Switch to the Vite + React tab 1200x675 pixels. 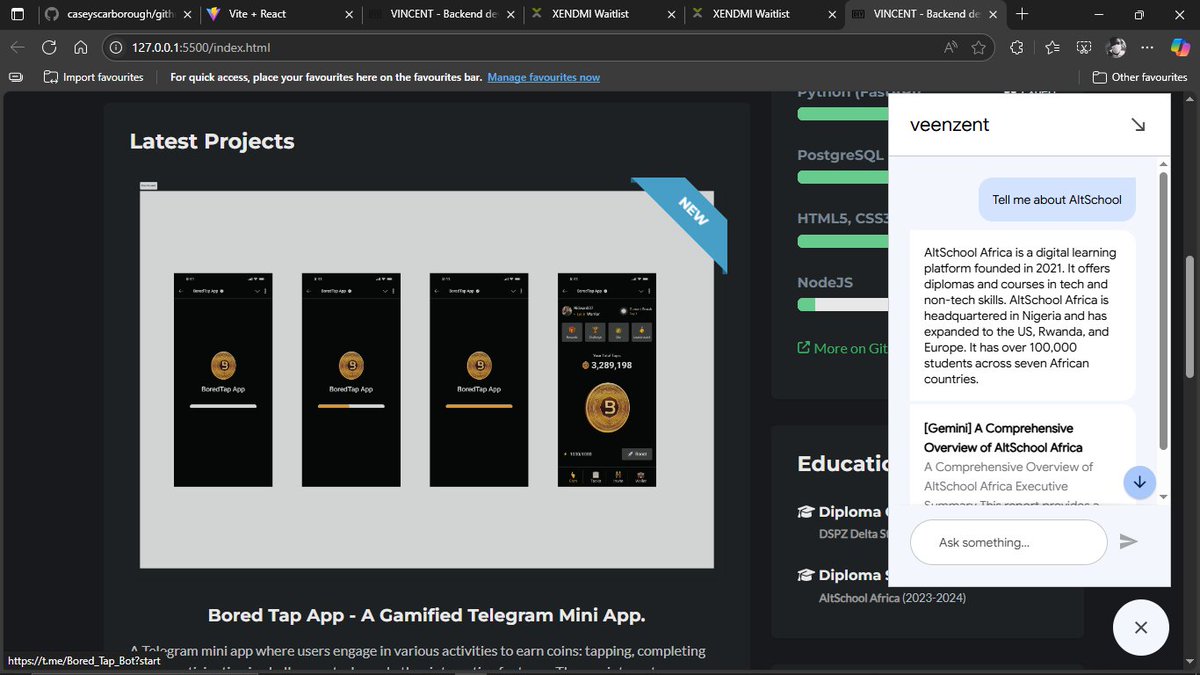[x=279, y=14]
